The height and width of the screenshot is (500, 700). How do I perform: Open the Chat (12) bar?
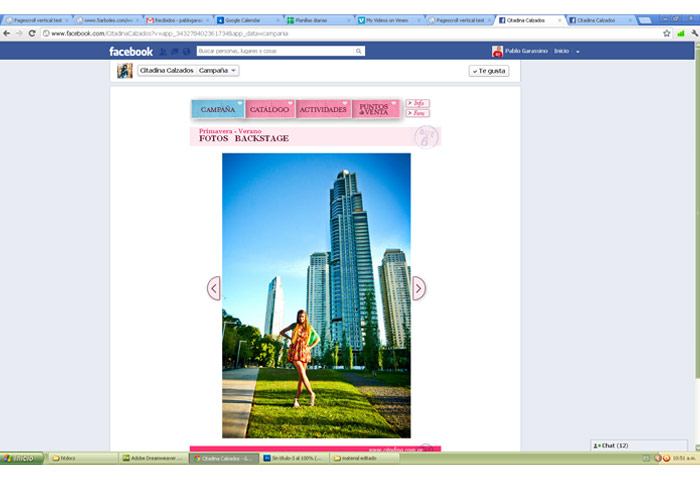(x=639, y=446)
